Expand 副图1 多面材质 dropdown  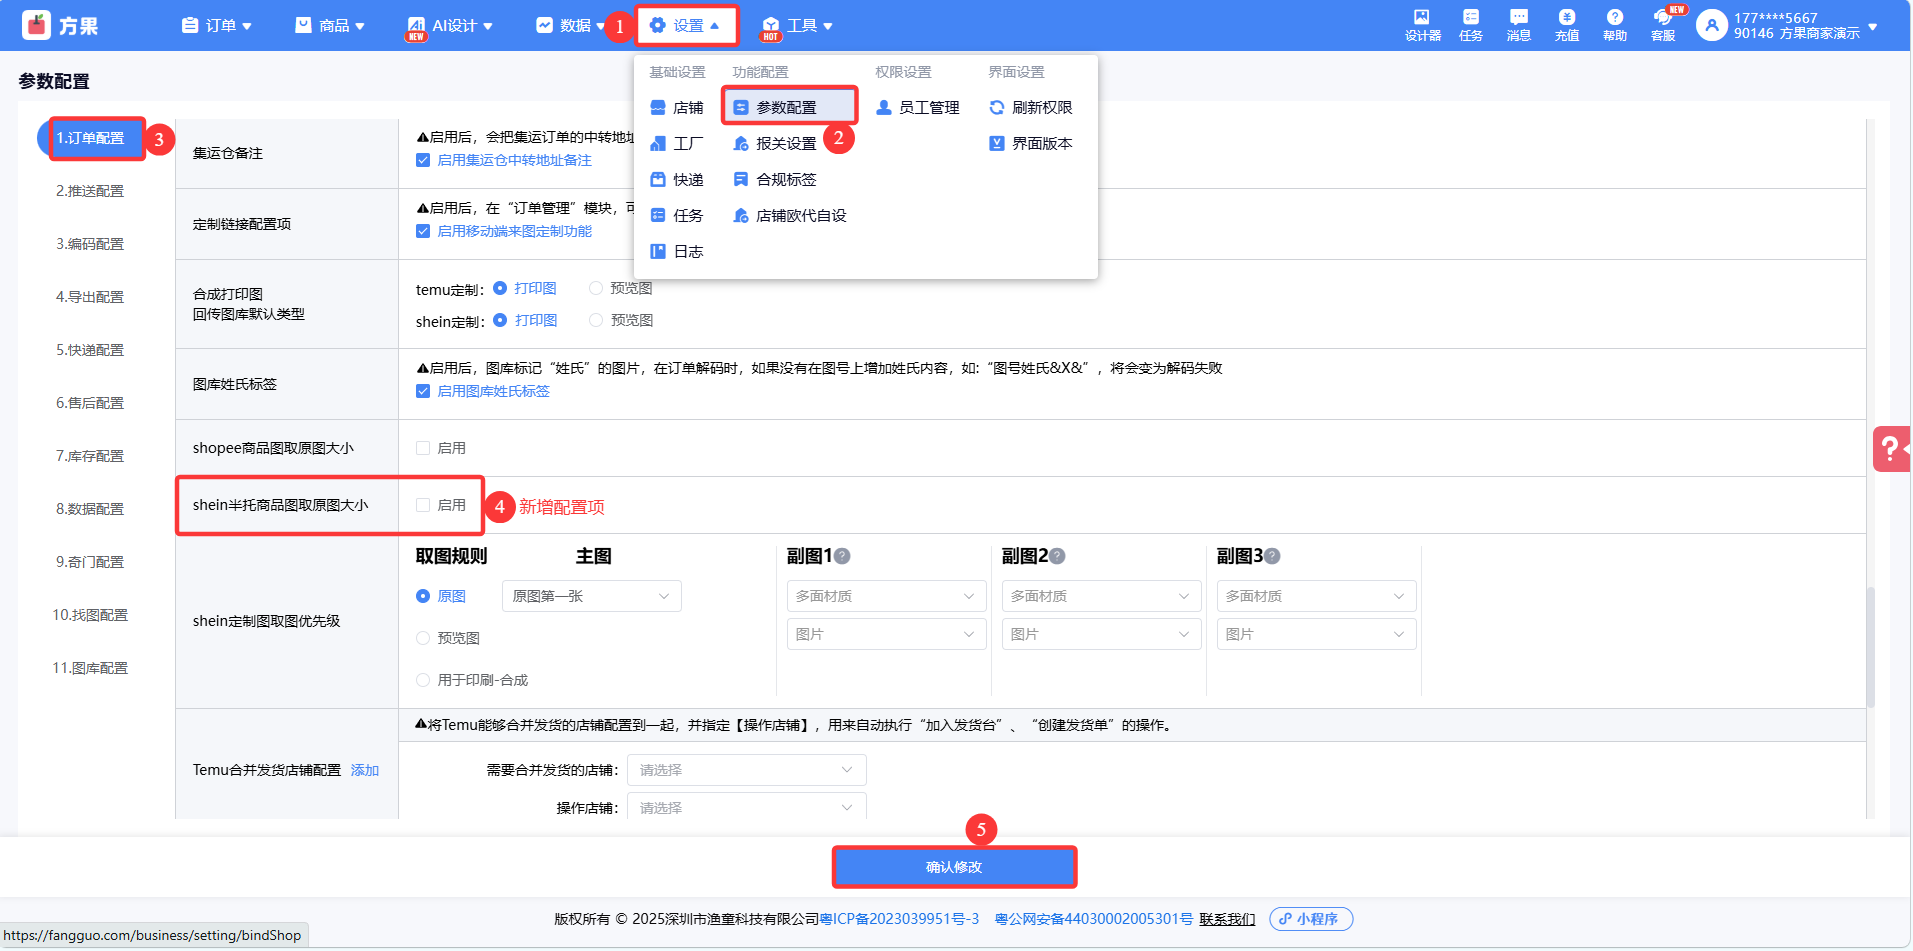(885, 597)
